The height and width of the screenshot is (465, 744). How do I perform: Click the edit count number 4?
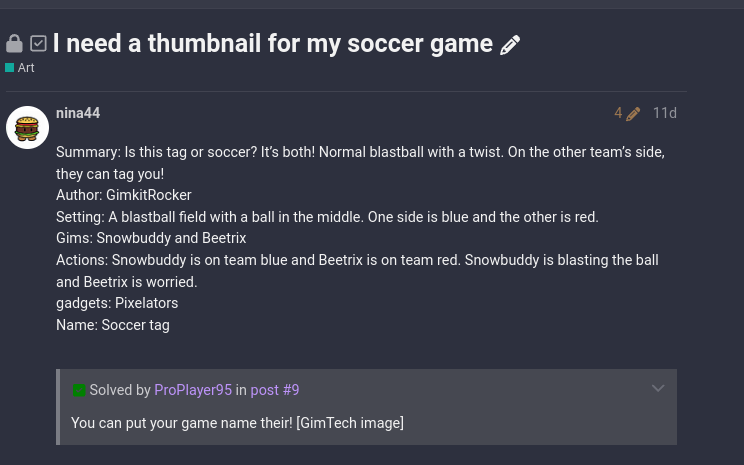(x=618, y=113)
